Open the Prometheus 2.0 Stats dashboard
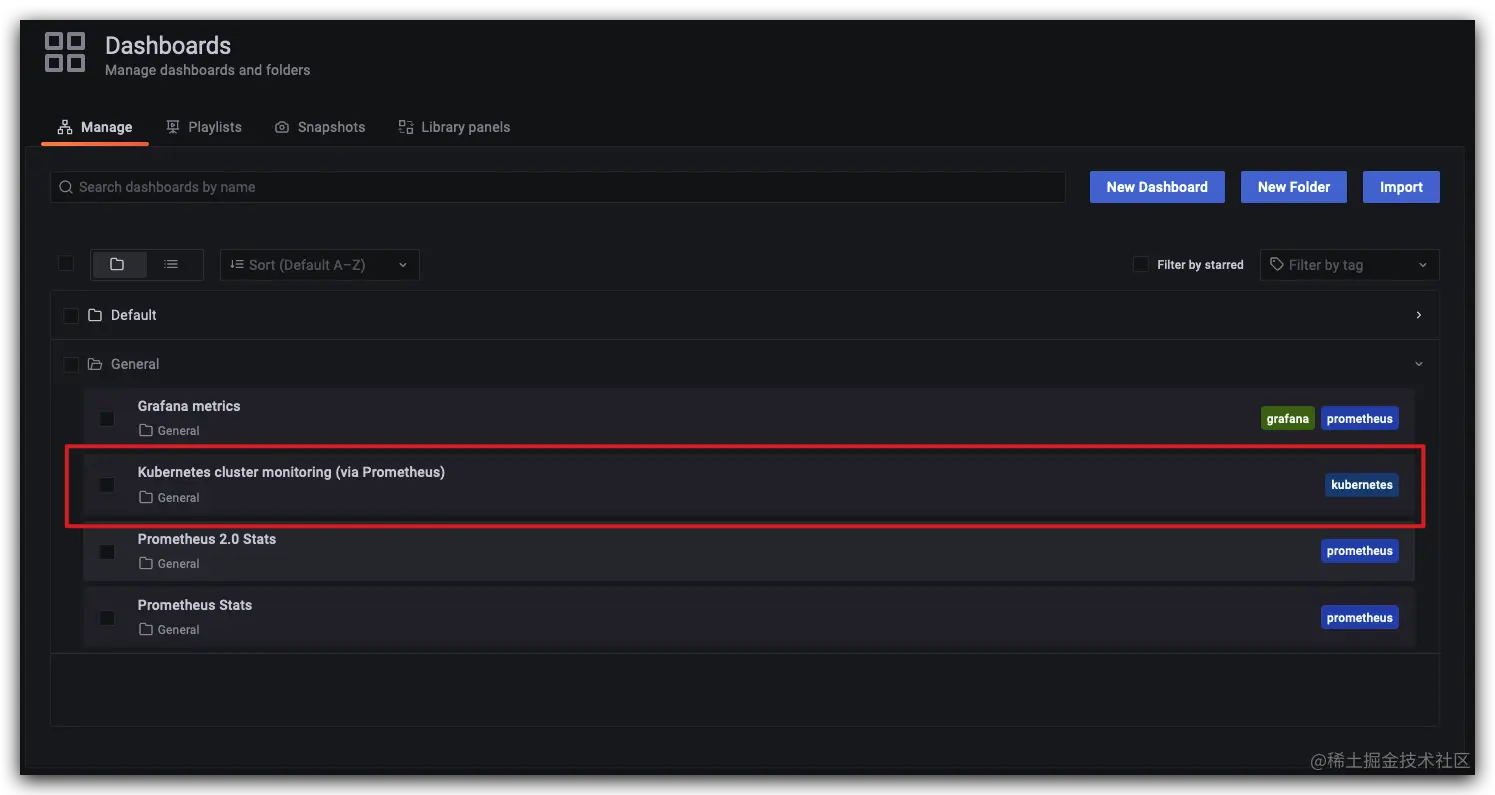The width and height of the screenshot is (1495, 795). (x=207, y=539)
